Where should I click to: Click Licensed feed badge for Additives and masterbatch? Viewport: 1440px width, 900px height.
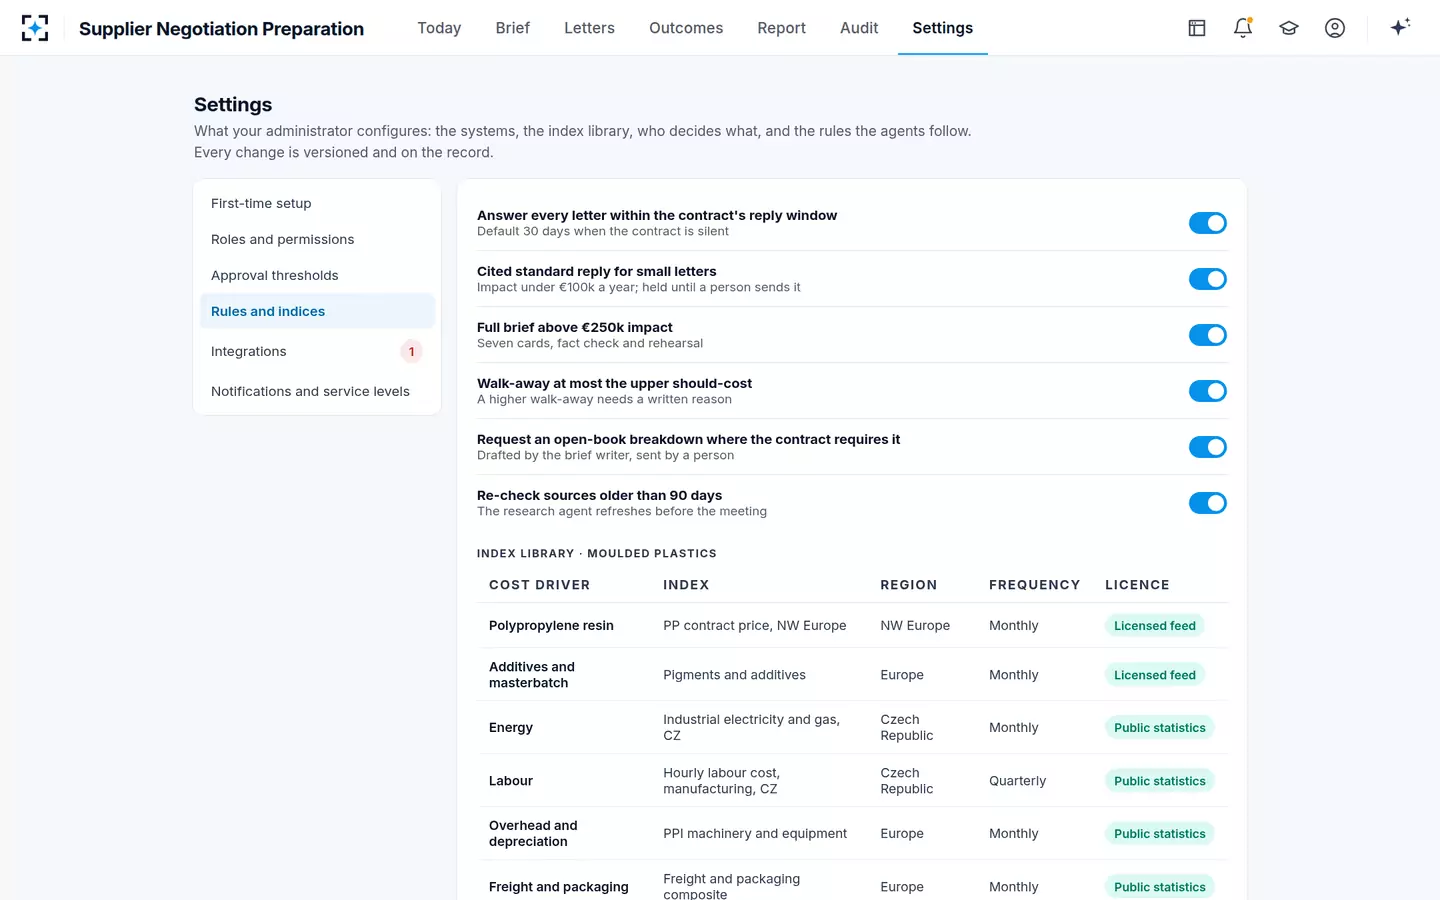pos(1155,675)
